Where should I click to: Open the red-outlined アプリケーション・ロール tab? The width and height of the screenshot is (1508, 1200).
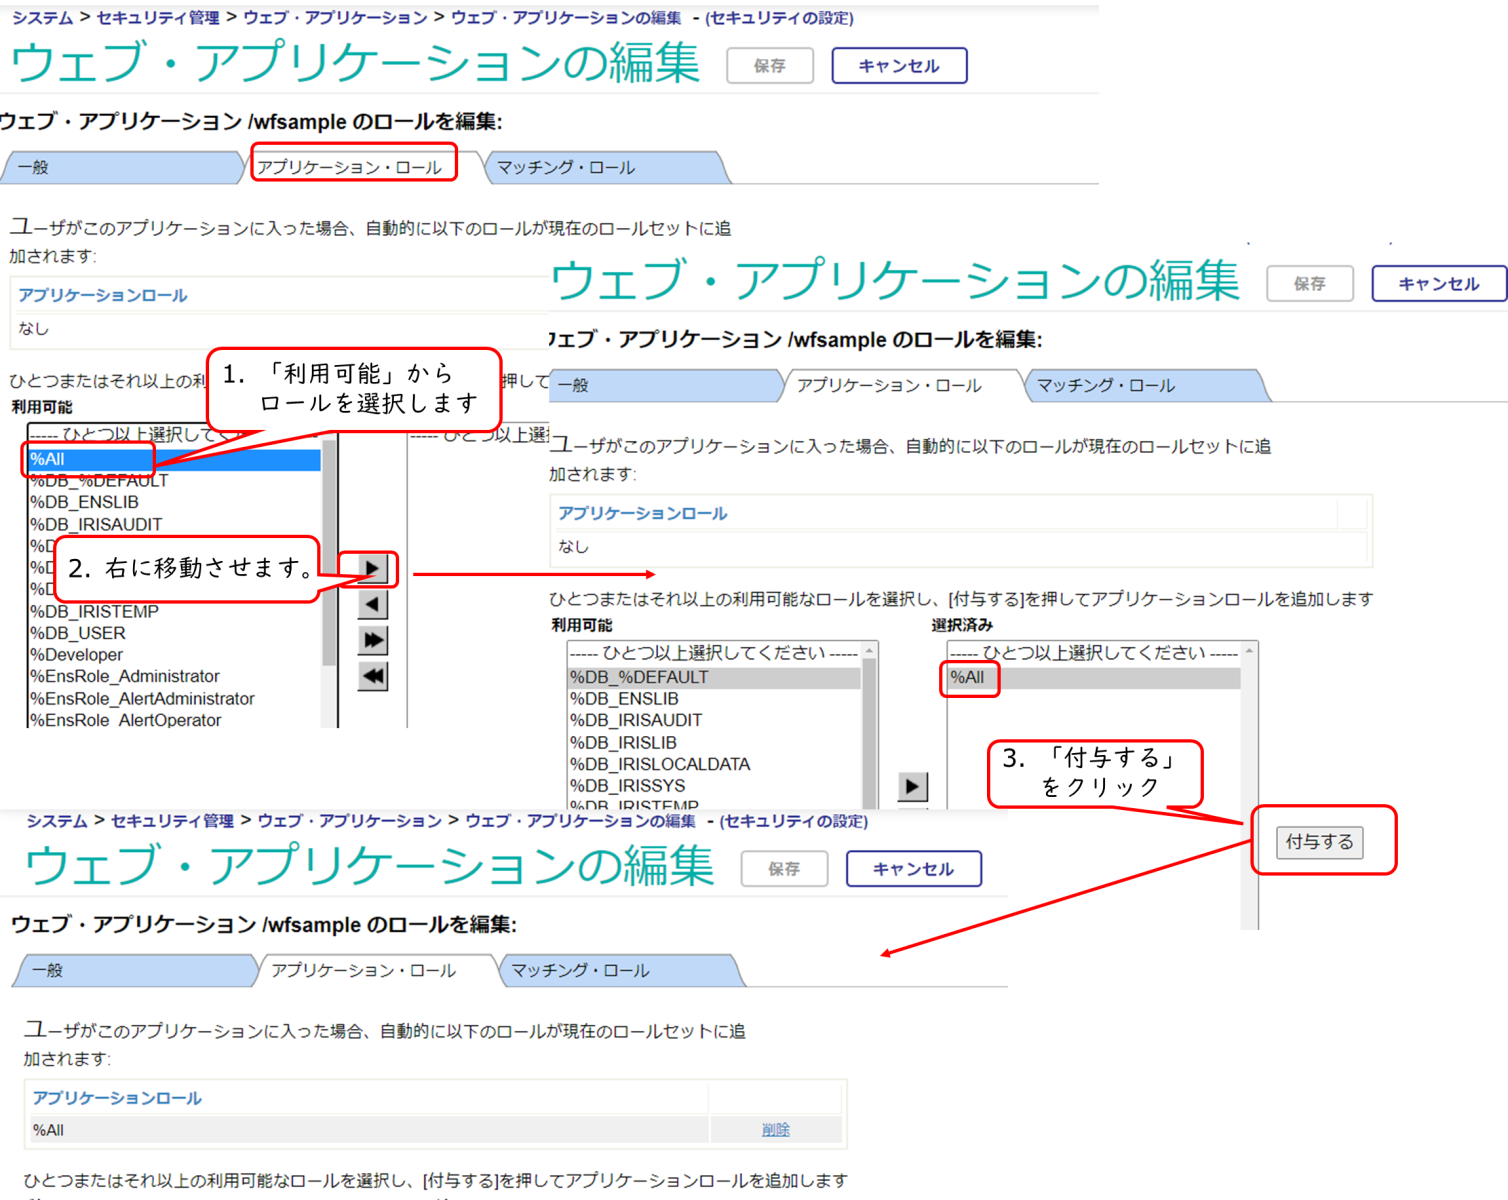click(349, 167)
